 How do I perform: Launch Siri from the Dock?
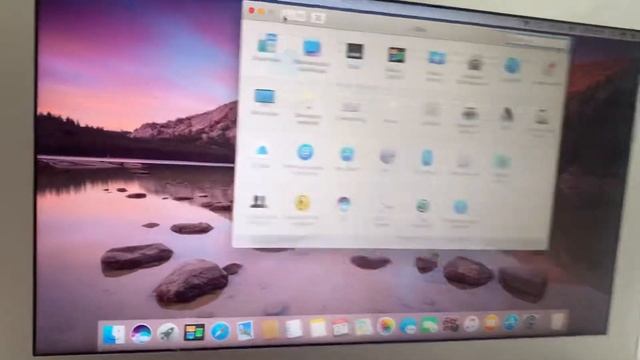point(141,333)
